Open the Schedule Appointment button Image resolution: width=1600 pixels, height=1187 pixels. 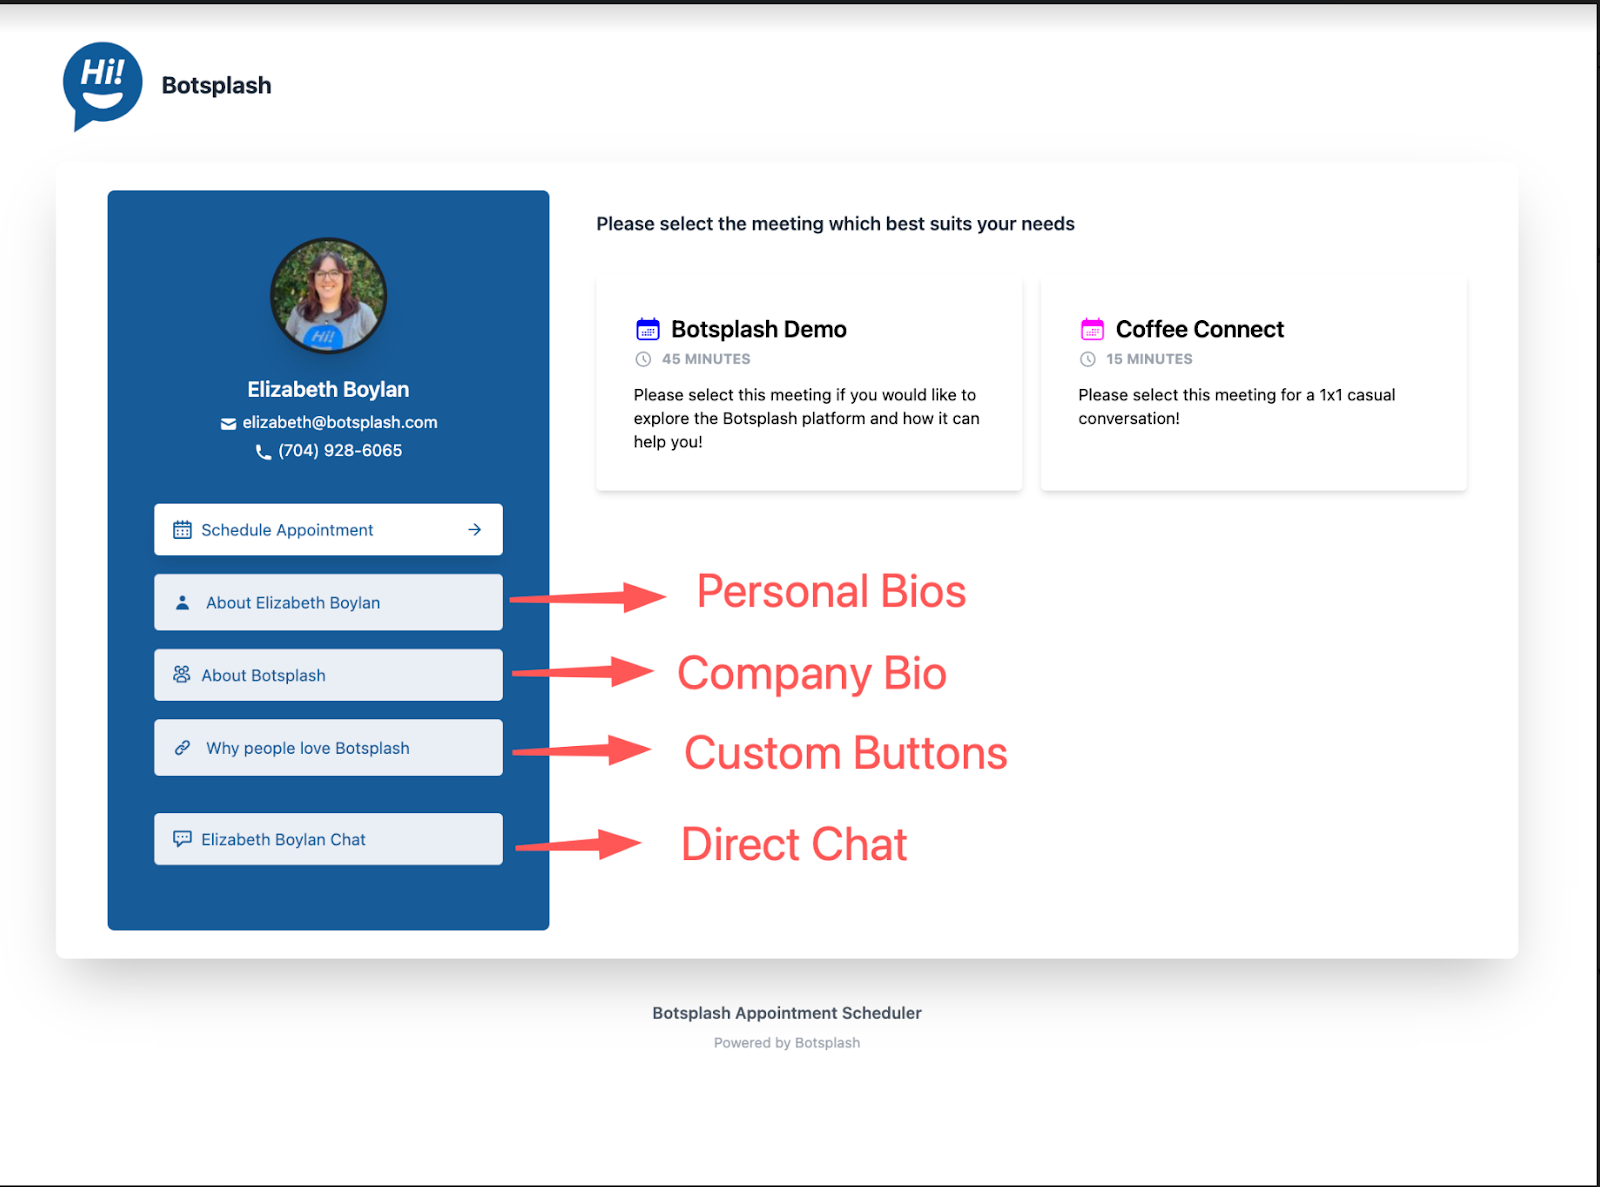[x=328, y=530]
